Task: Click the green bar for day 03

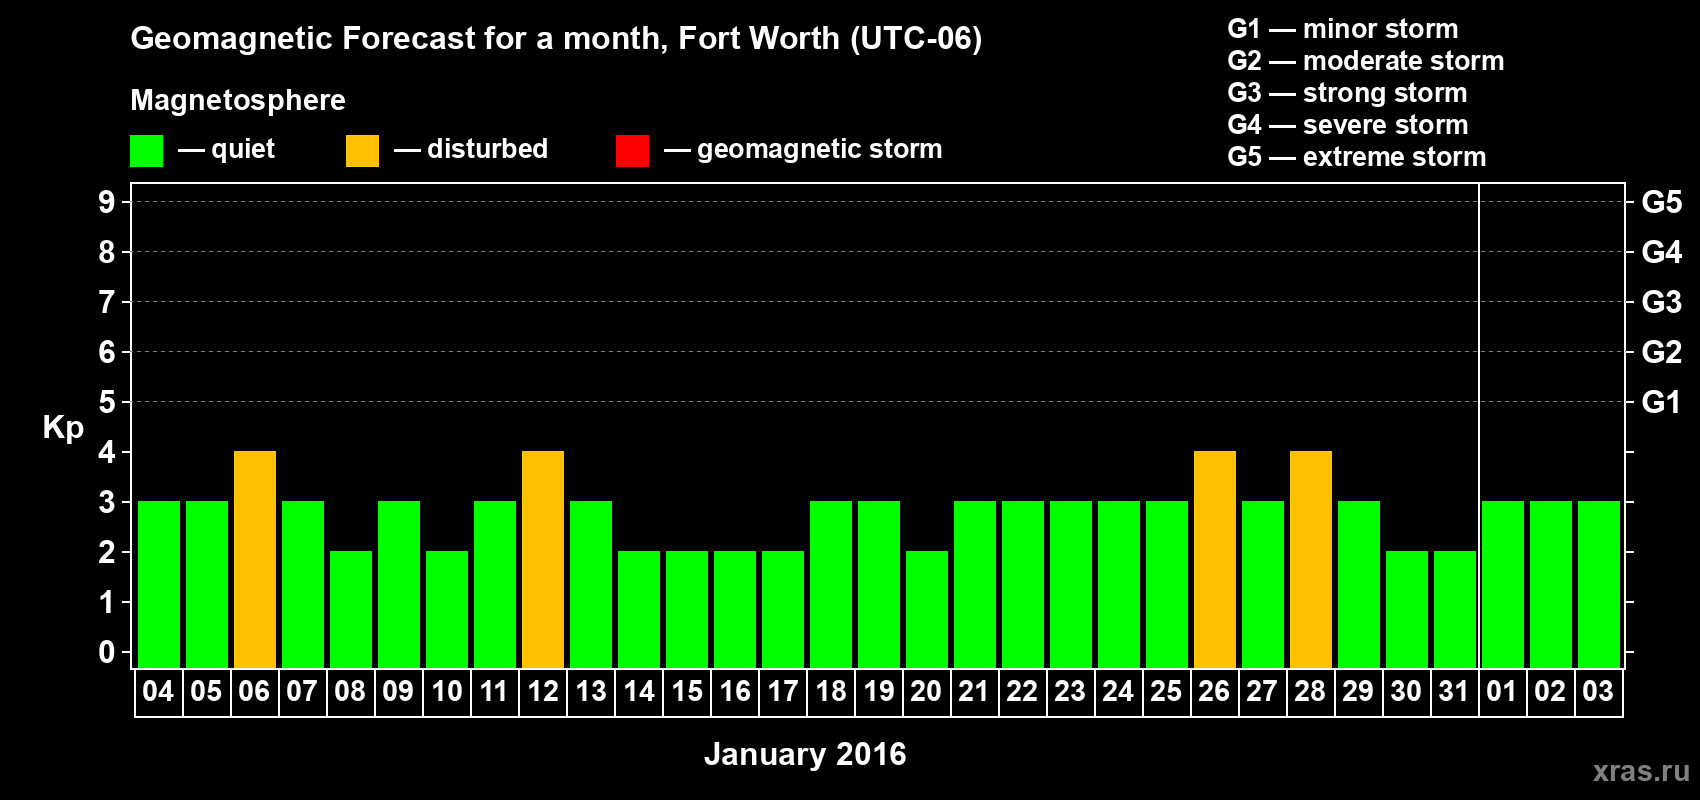Action: point(1599,585)
